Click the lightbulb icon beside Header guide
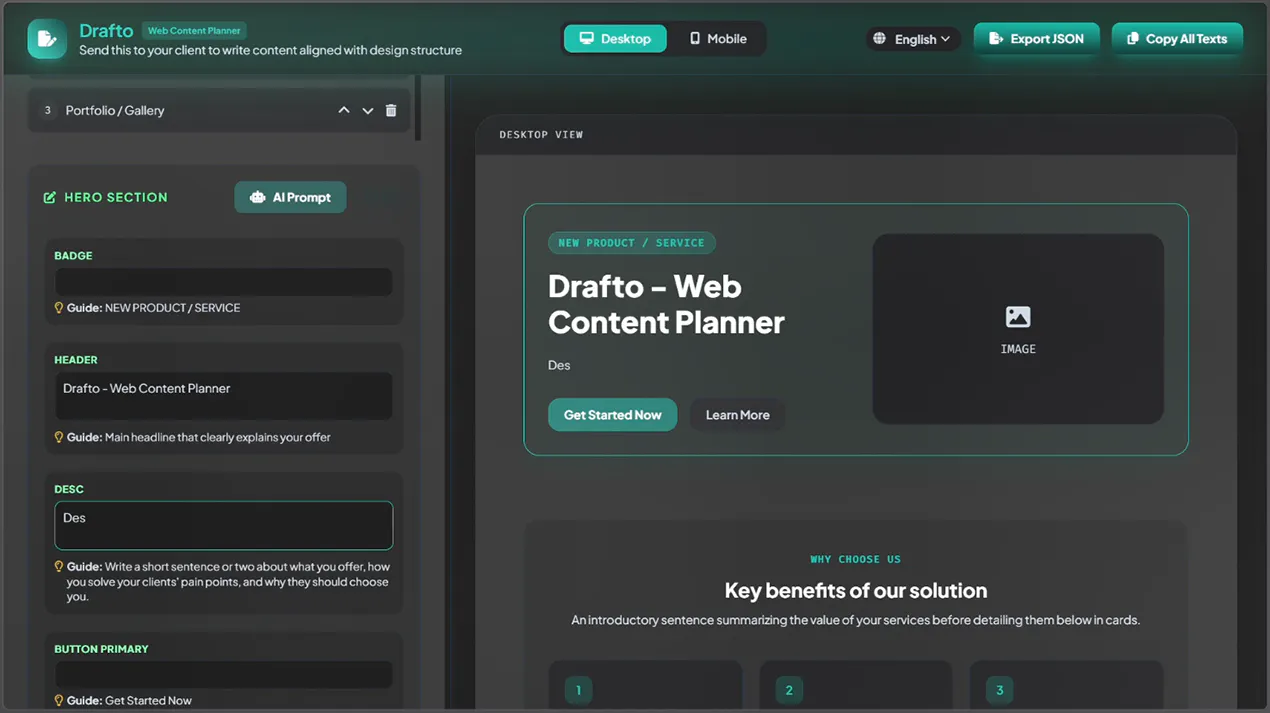The image size is (1270, 713). click(x=59, y=437)
